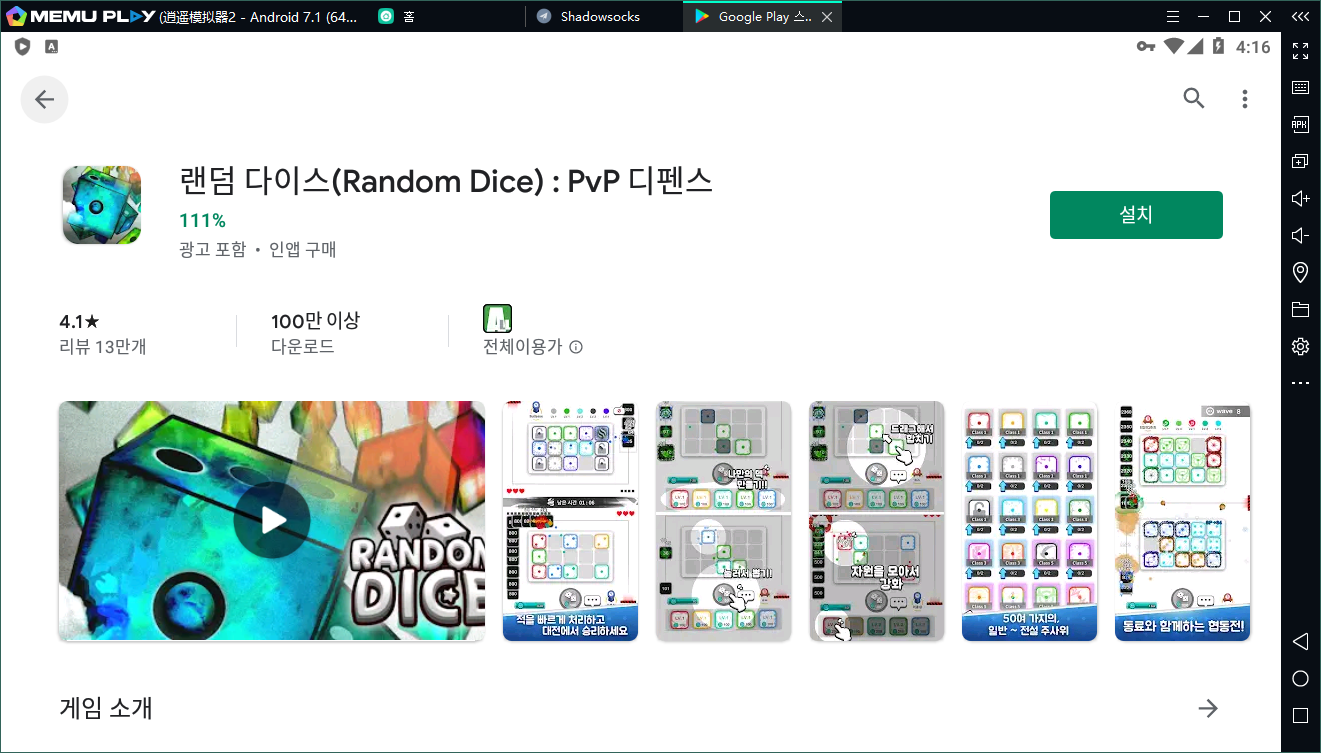Expand the game introduction arrow

coord(1208,708)
